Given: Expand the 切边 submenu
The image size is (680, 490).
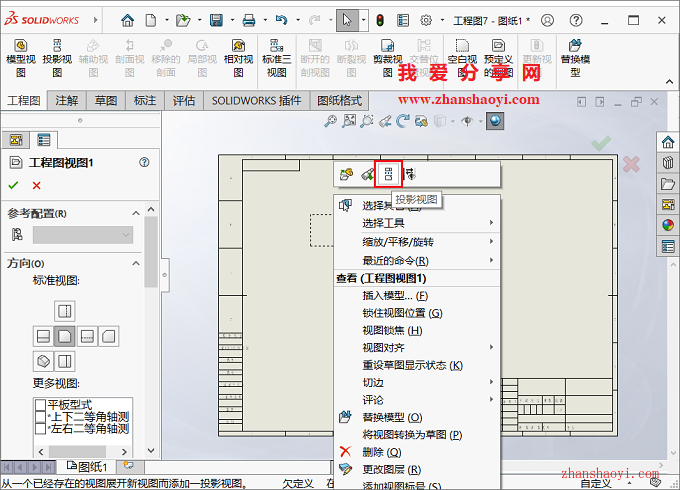Looking at the screenshot, I should [417, 382].
